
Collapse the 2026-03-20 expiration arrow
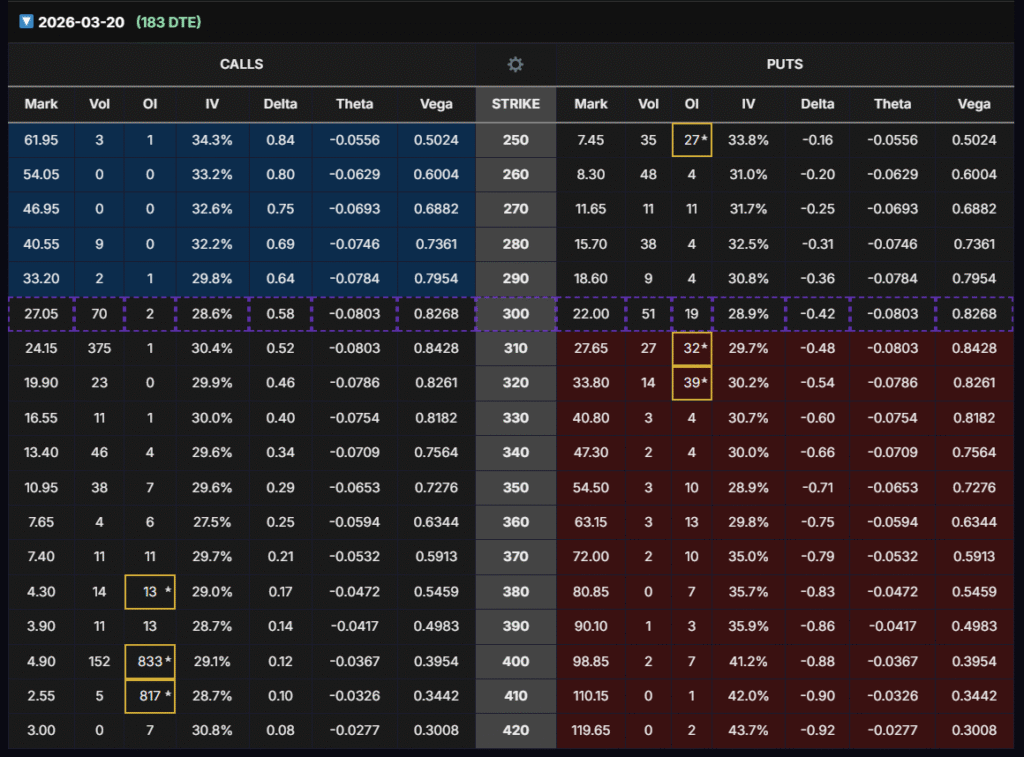click(x=26, y=21)
